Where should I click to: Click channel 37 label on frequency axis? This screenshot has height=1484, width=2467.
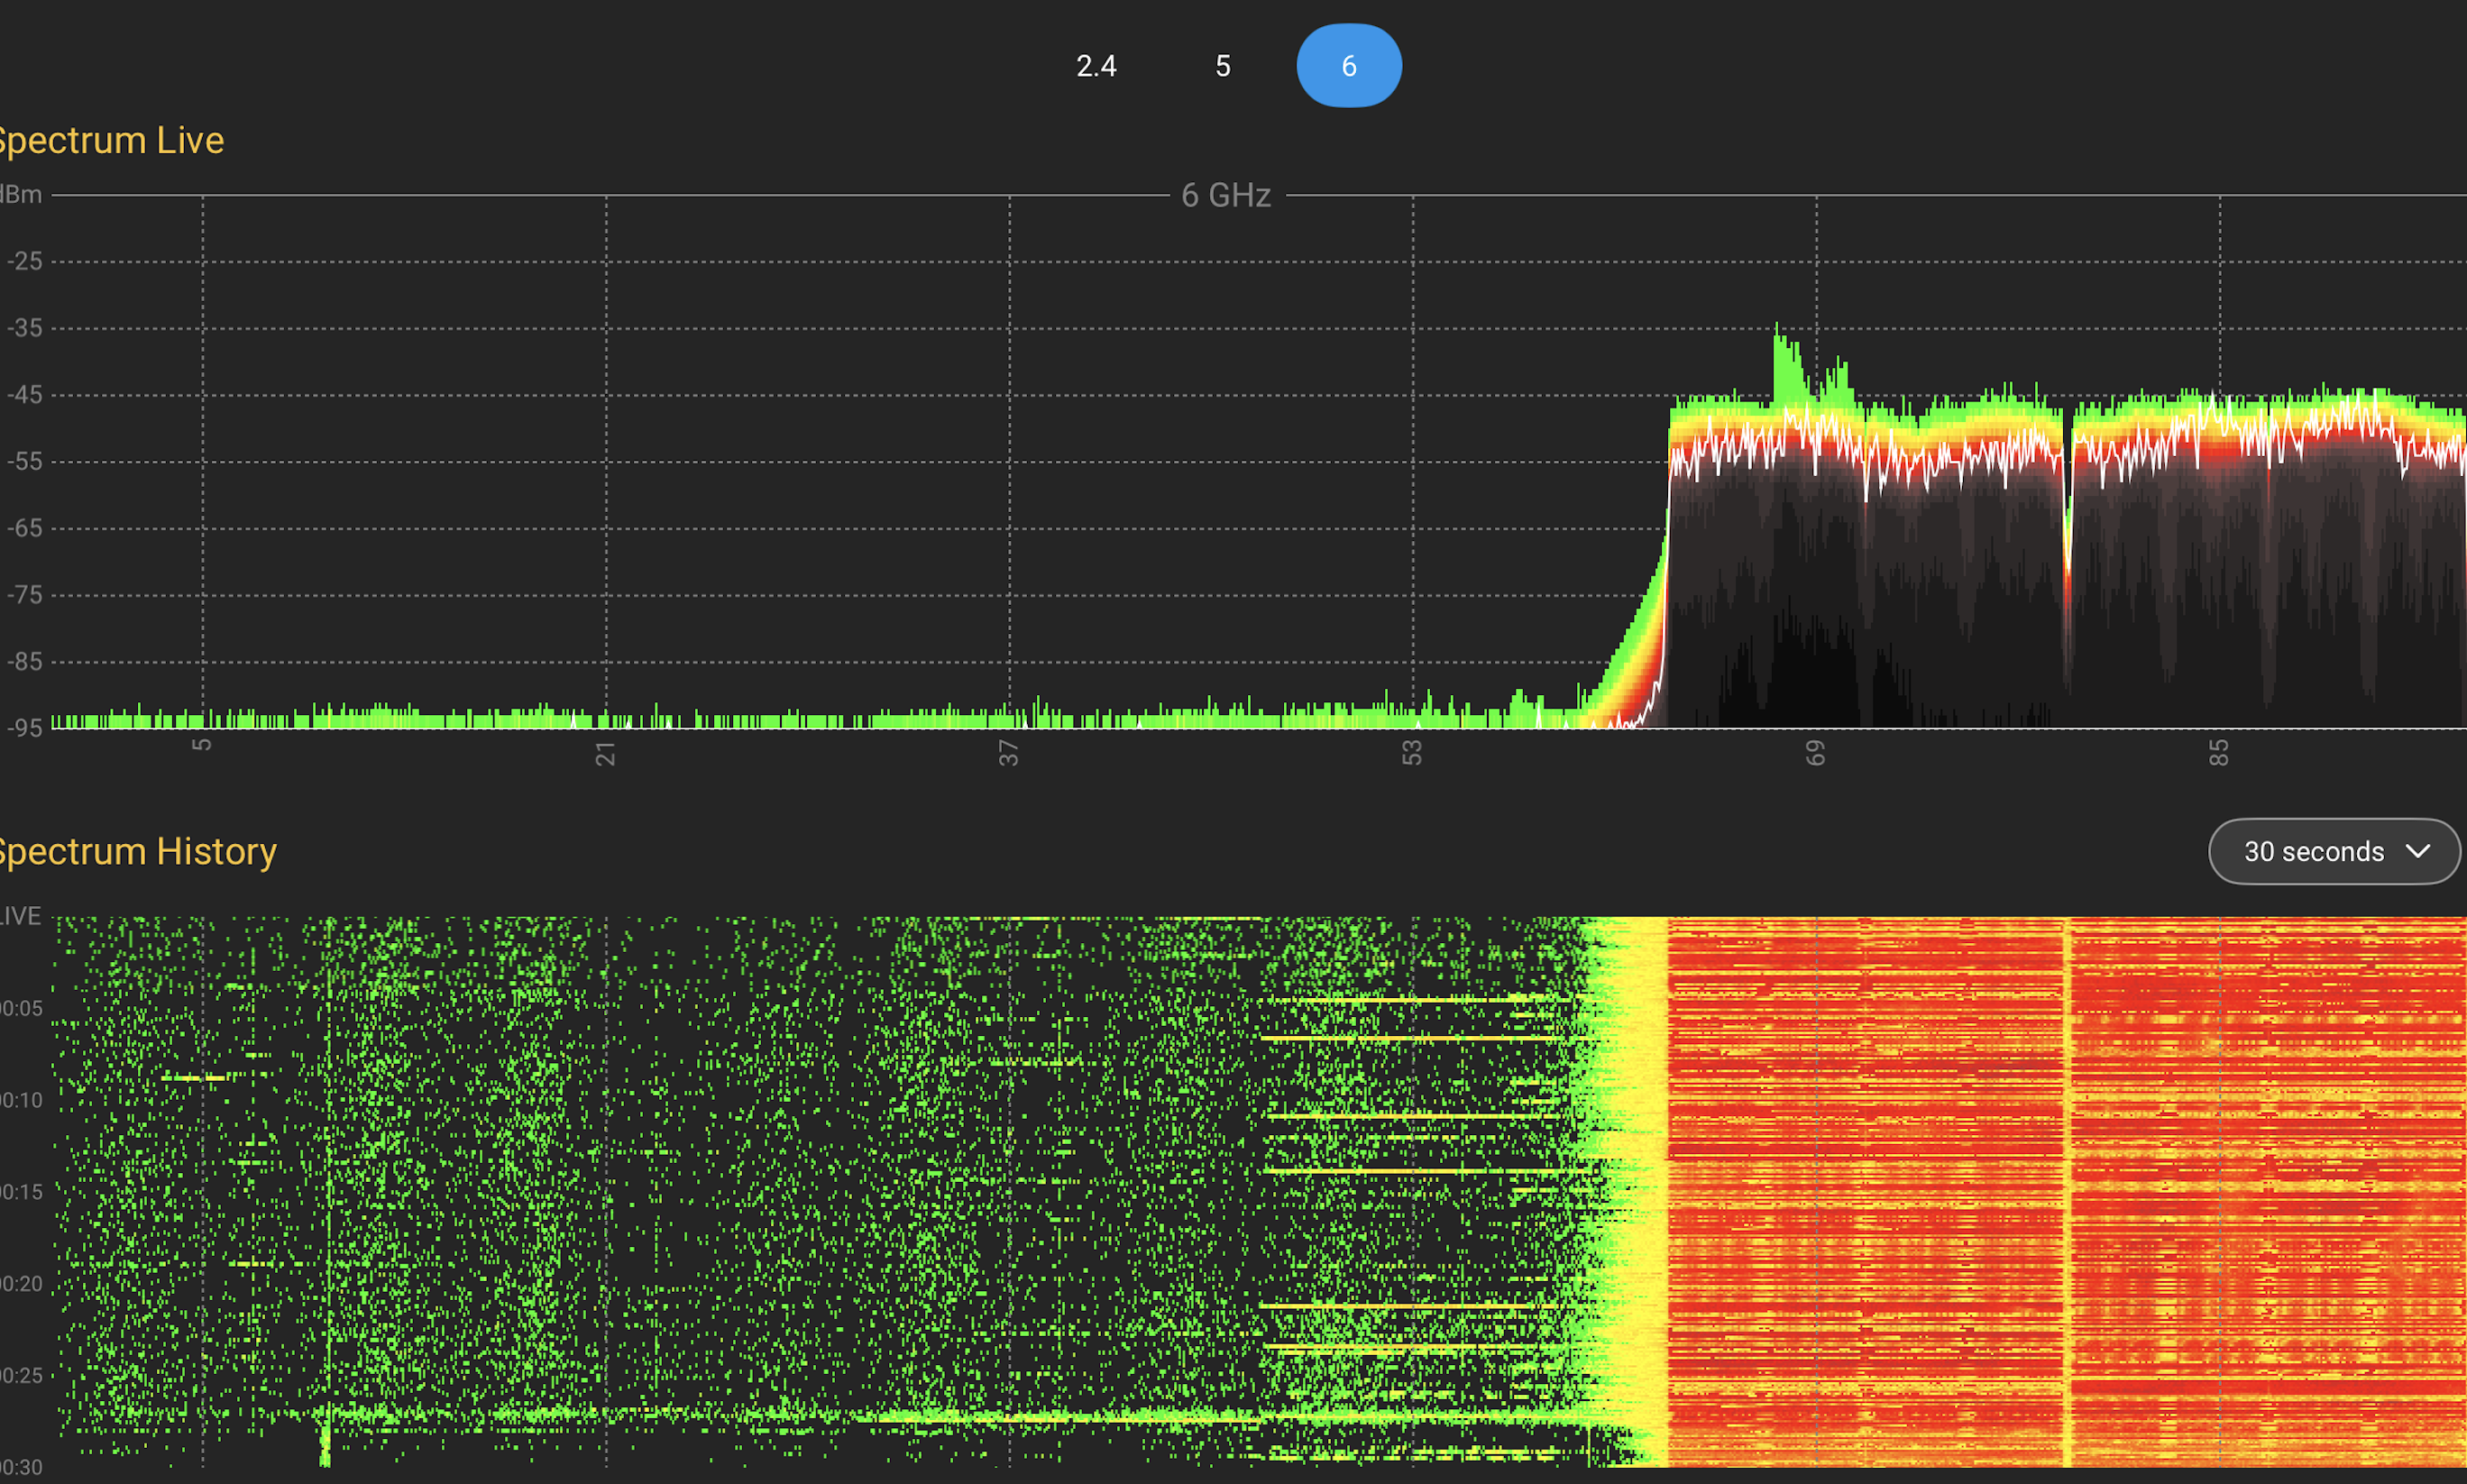click(x=1008, y=753)
